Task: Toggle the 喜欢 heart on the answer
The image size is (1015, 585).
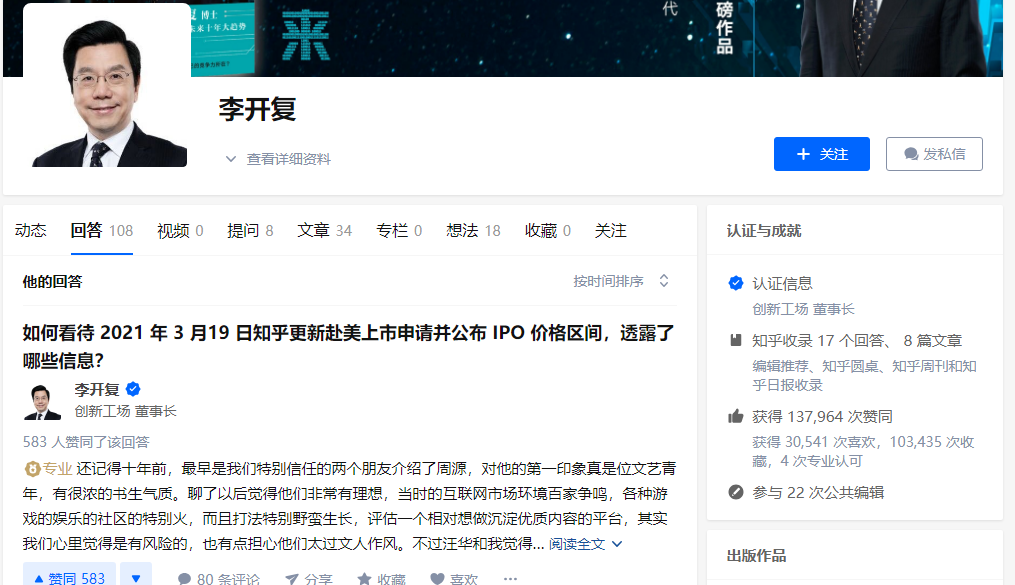Action: click(x=436, y=576)
